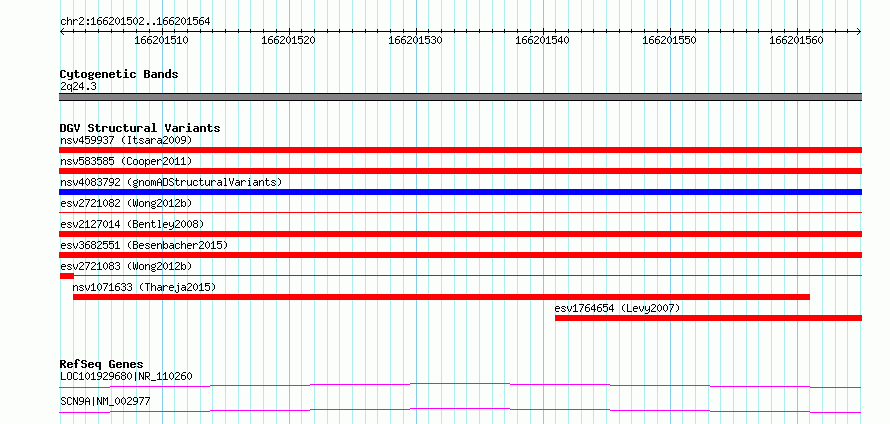The image size is (890, 424).
Task: Click esv3682551 (Besenbacher2015) label
Action: 144,245
